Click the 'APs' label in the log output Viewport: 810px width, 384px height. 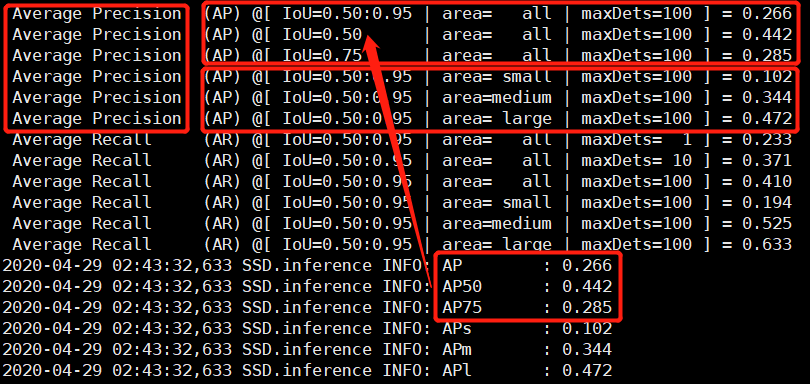[x=457, y=328]
